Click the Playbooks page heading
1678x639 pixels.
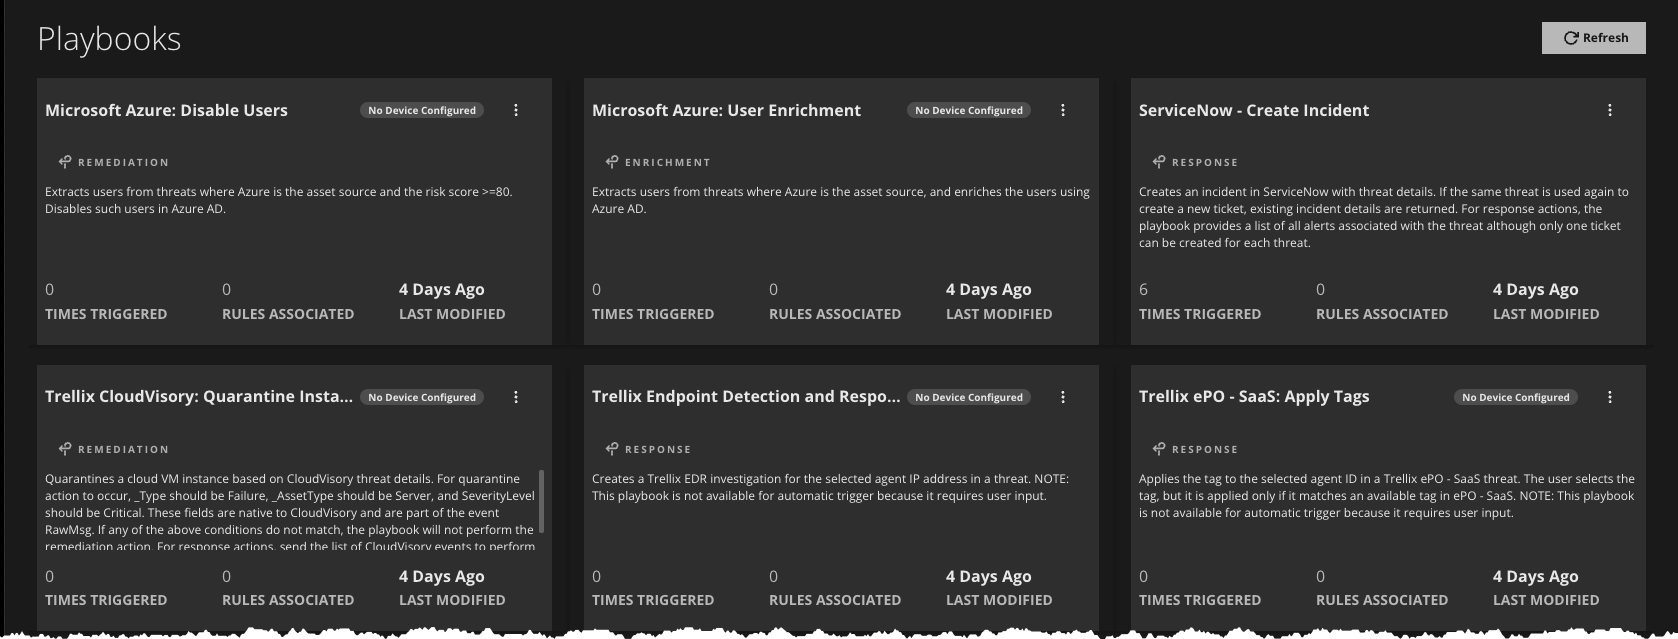(x=109, y=39)
